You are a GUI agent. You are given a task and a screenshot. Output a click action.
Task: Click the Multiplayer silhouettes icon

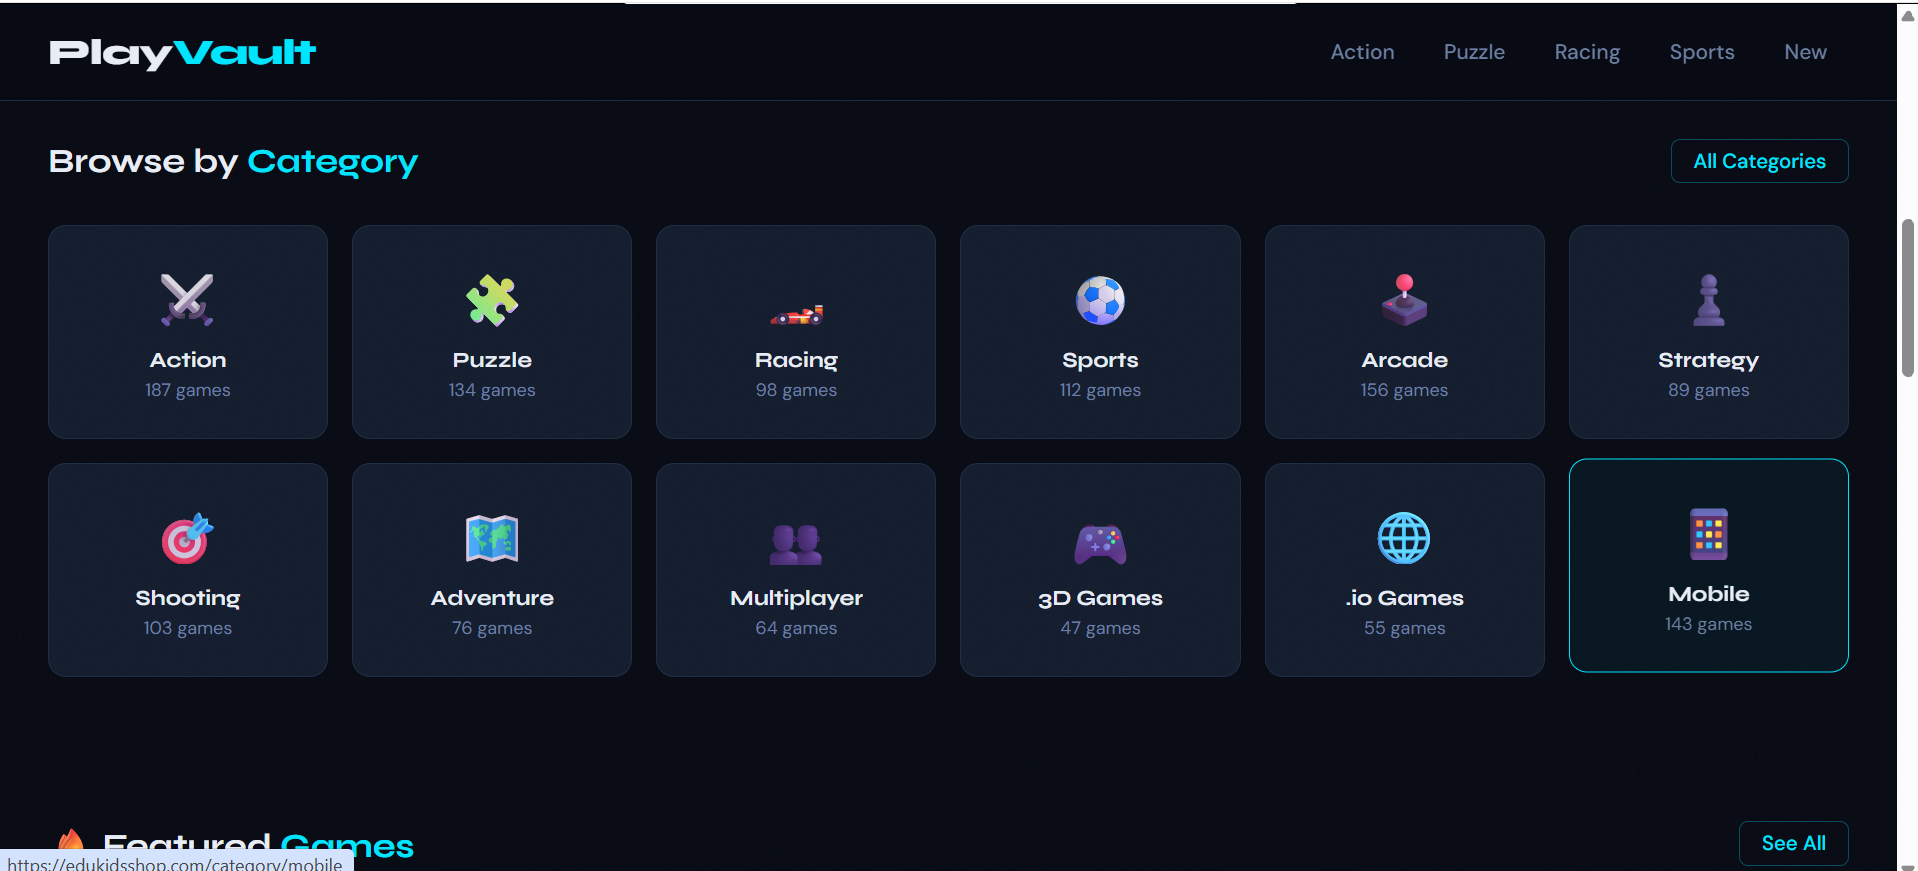tap(796, 543)
